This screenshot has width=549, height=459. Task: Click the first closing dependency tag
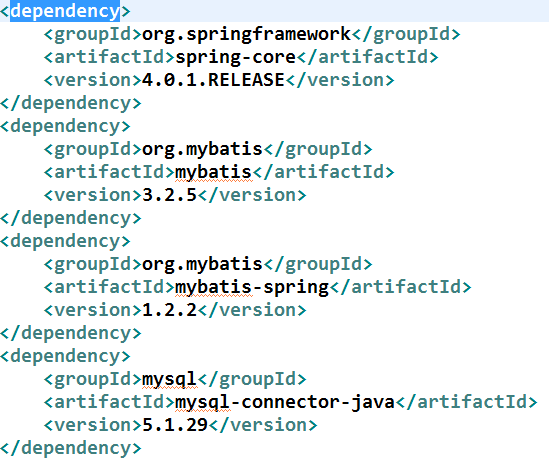tap(70, 103)
